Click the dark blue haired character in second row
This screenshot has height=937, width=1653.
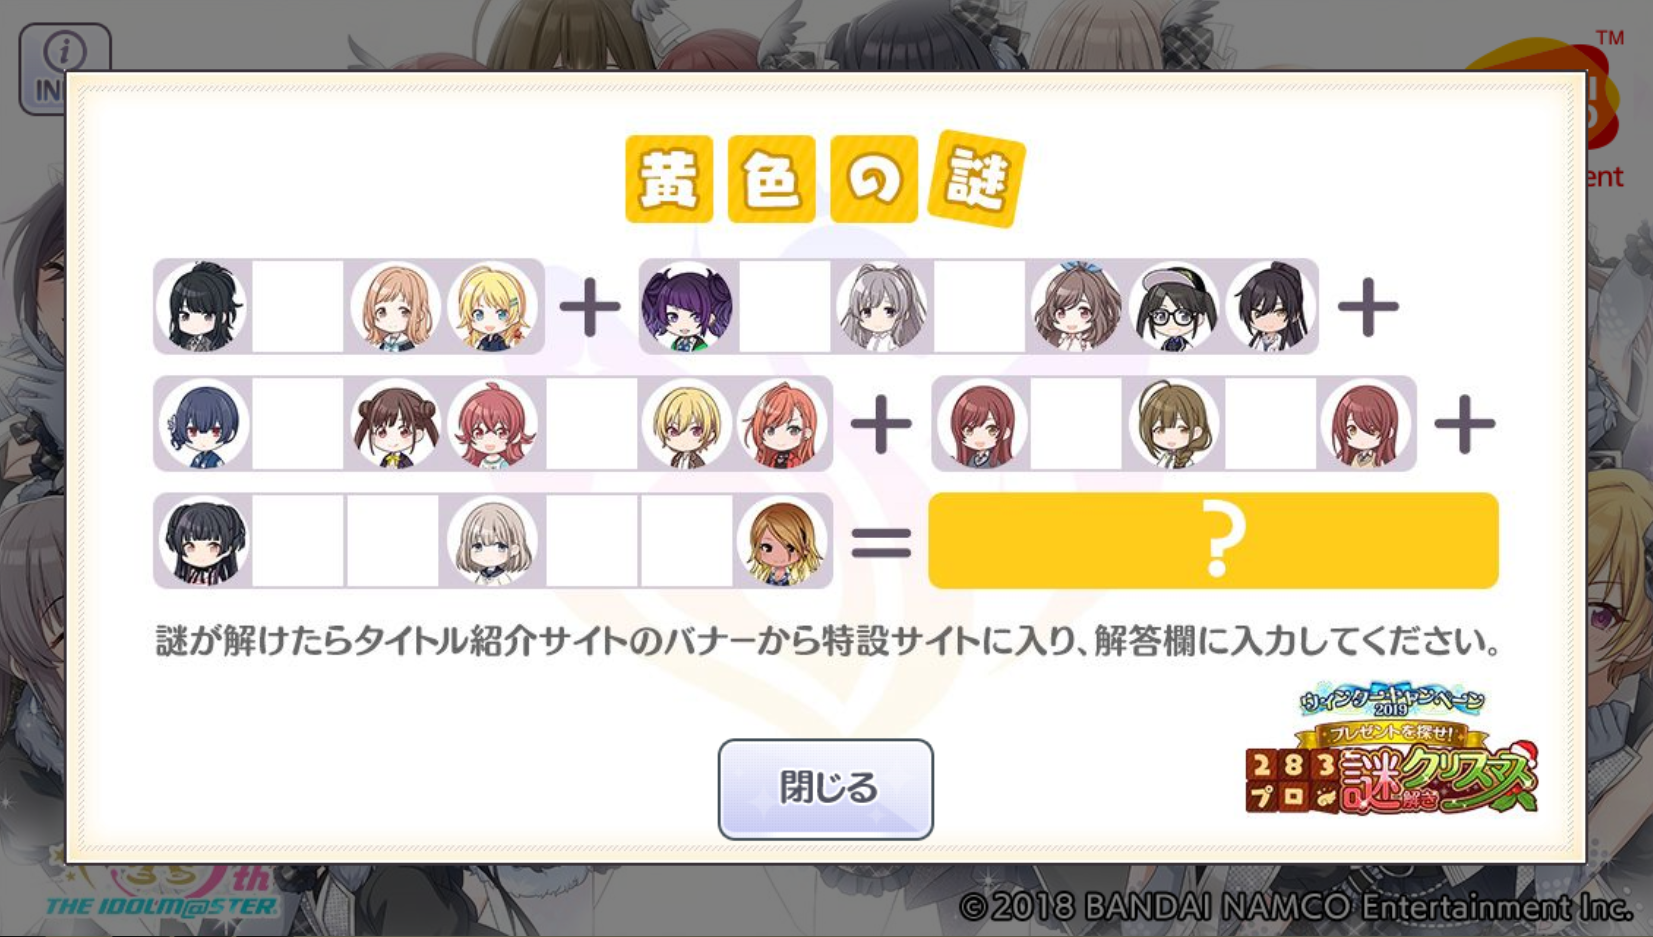[203, 424]
